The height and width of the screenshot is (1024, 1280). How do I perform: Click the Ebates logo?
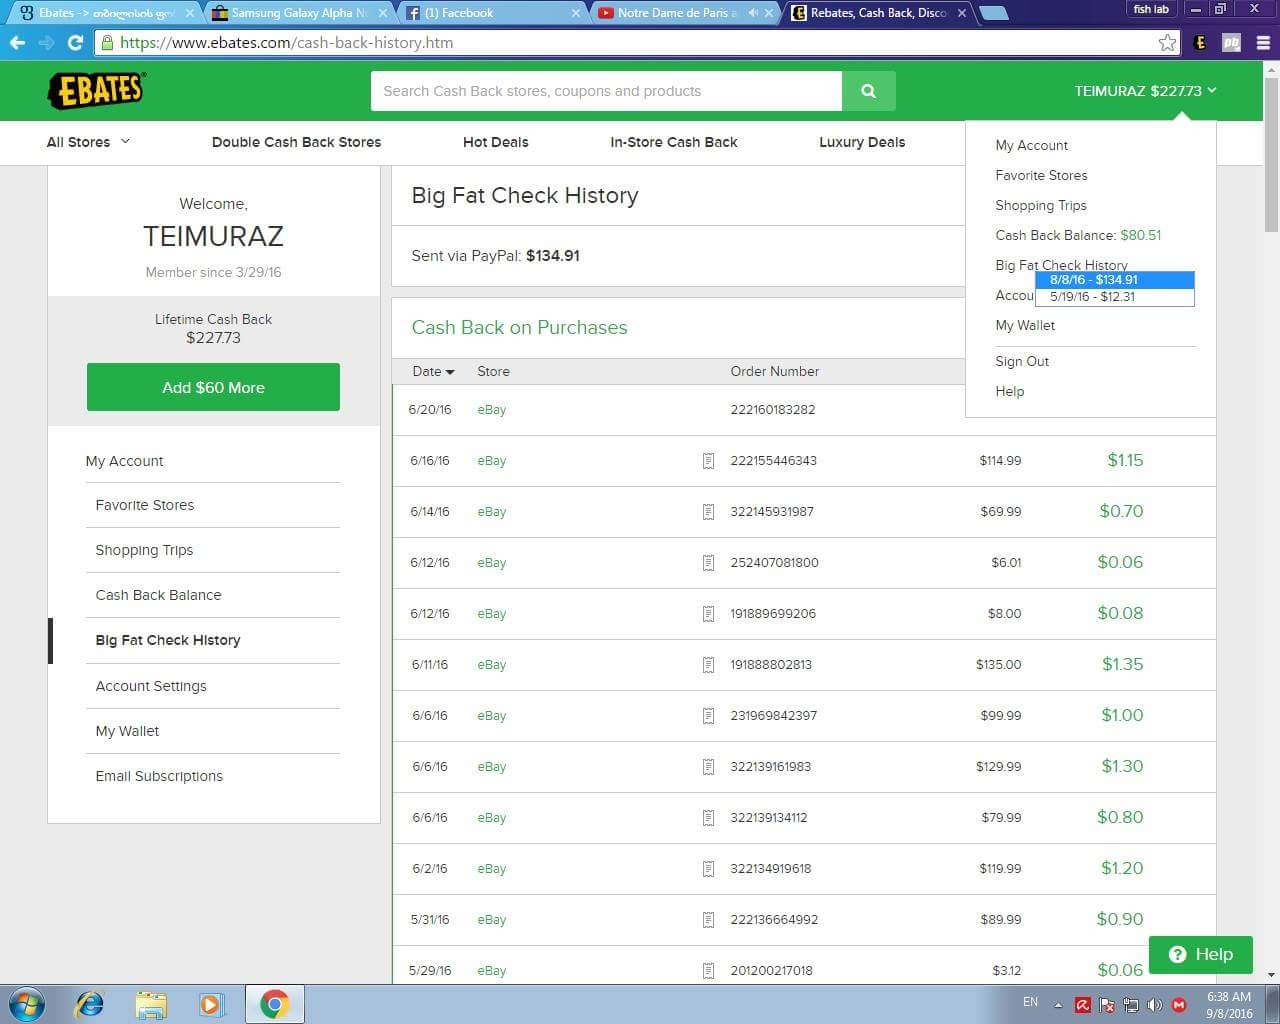click(x=96, y=91)
